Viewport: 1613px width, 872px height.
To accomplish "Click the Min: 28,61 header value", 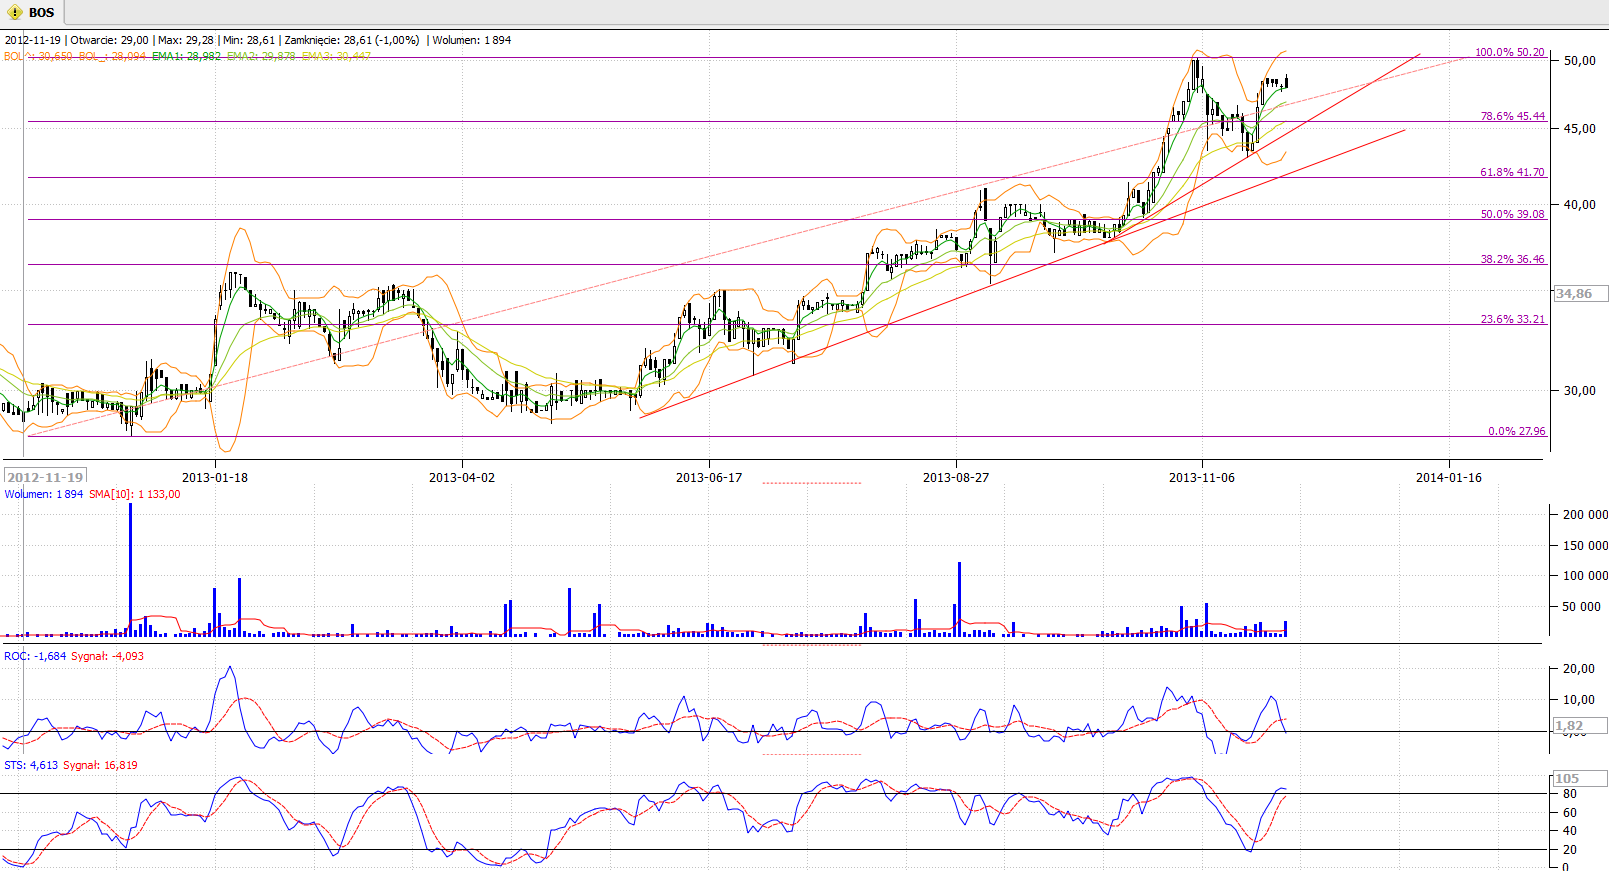I will click(248, 40).
